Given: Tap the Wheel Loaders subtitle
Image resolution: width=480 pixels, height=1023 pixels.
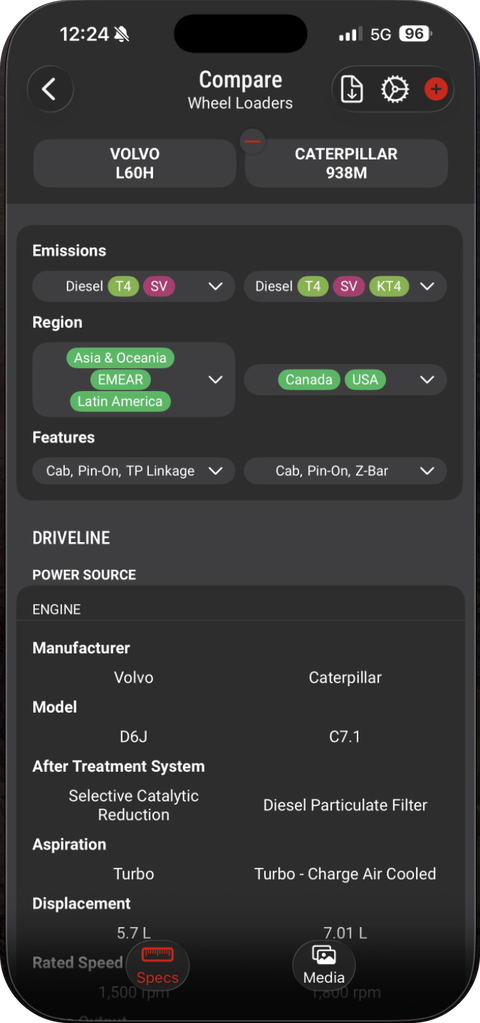Looking at the screenshot, I should coord(240,103).
